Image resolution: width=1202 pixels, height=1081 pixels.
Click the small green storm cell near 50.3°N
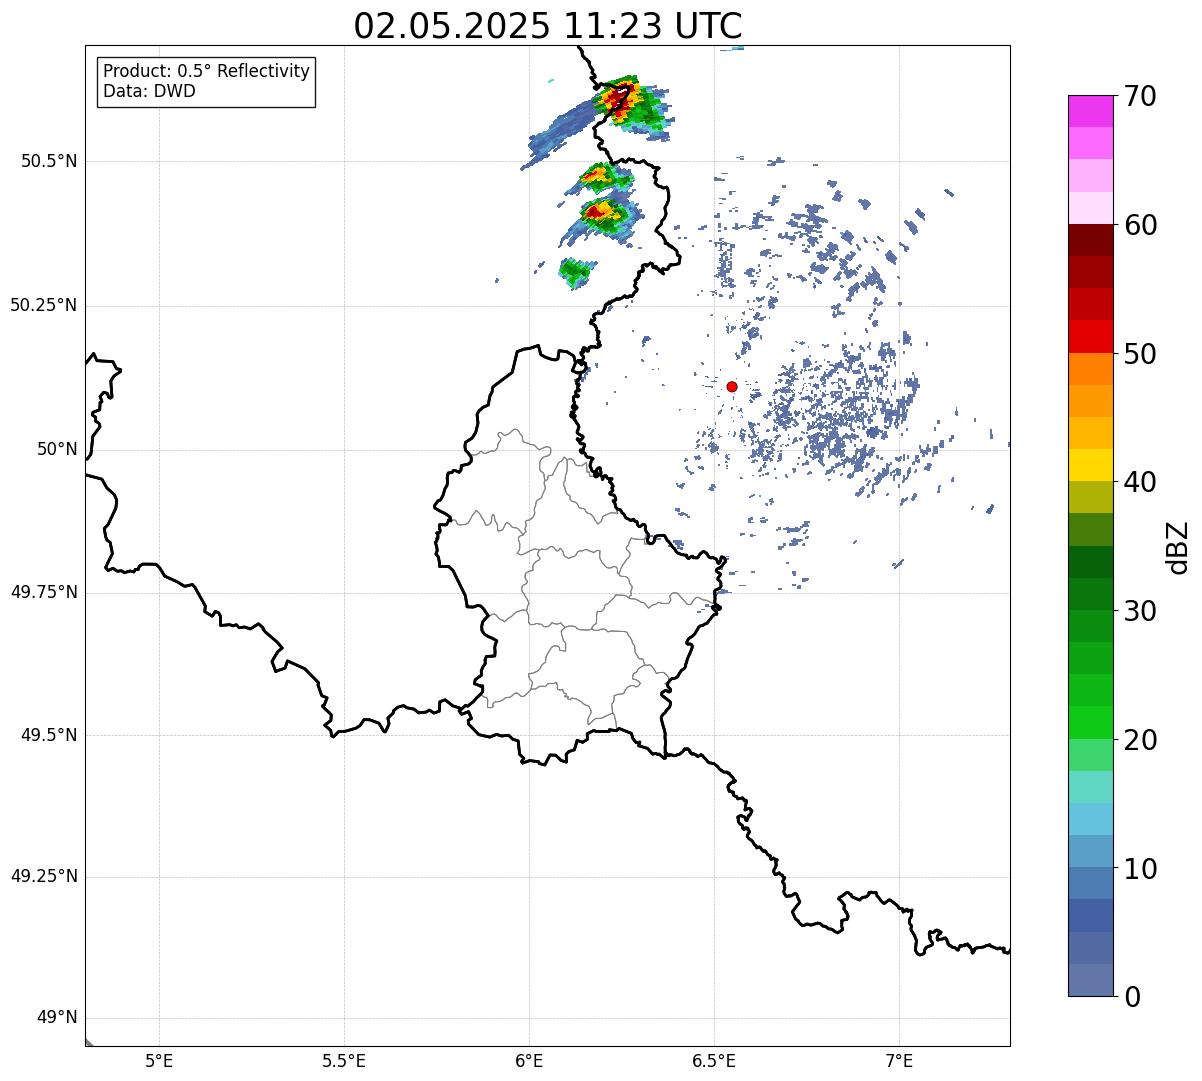[x=575, y=272]
